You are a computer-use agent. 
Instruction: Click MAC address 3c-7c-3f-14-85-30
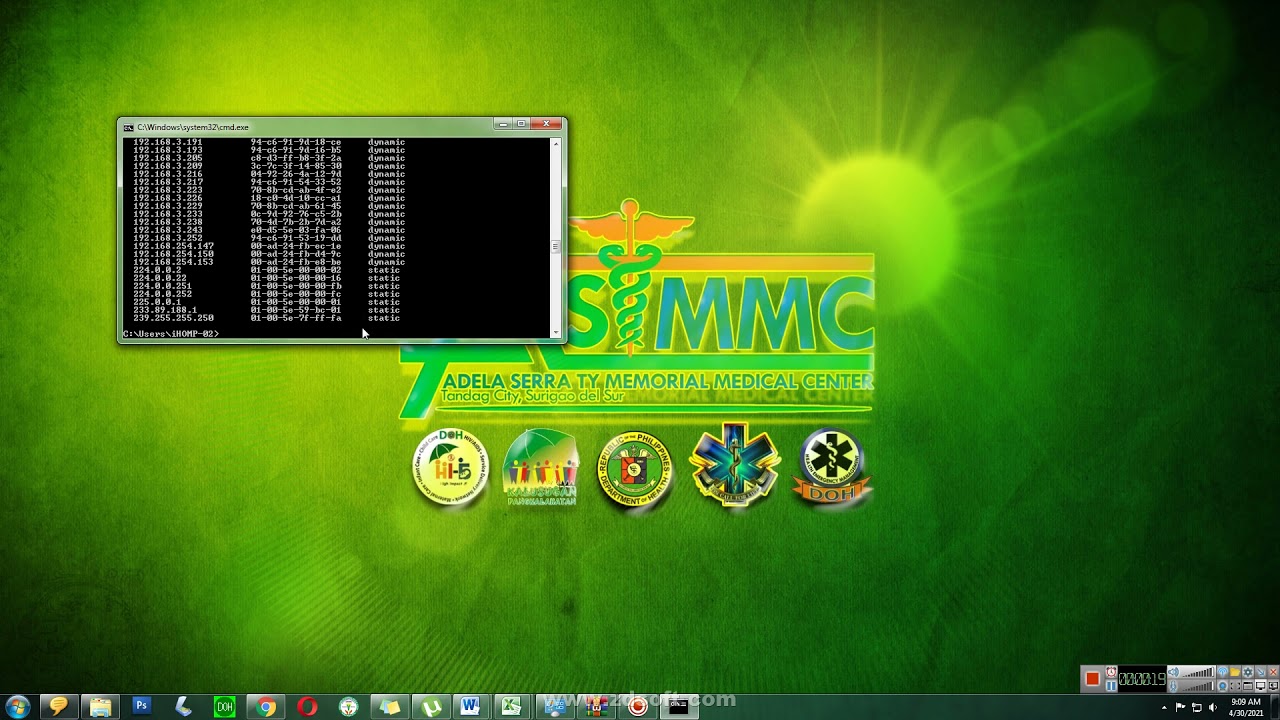(296, 166)
